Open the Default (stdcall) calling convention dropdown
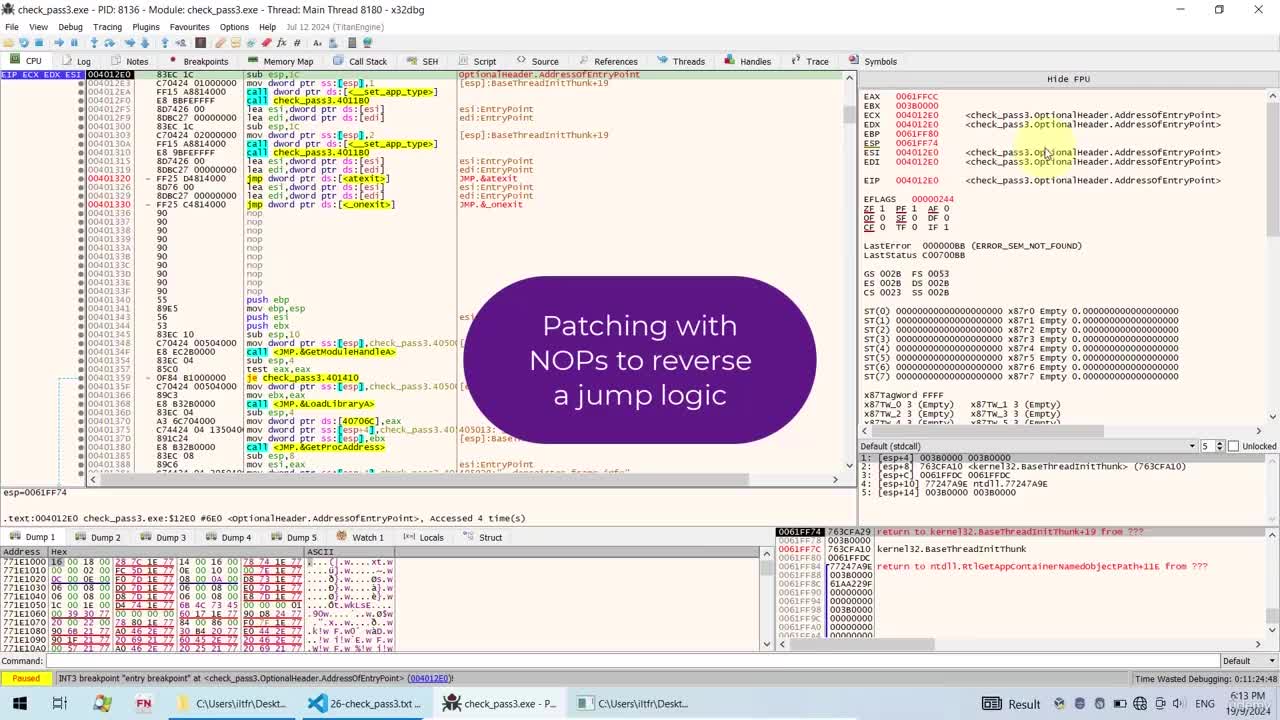Image resolution: width=1280 pixels, height=720 pixels. click(x=1028, y=446)
